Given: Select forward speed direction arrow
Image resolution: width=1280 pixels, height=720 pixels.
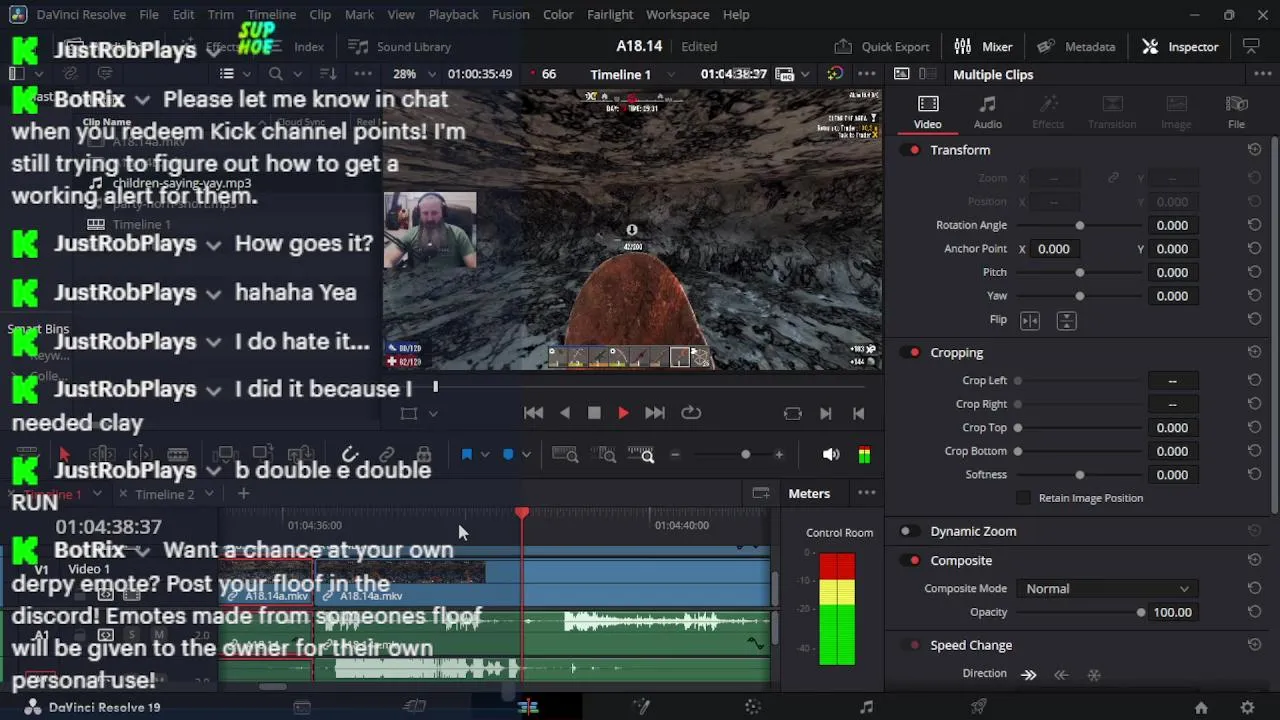Looking at the screenshot, I should click(1028, 675).
